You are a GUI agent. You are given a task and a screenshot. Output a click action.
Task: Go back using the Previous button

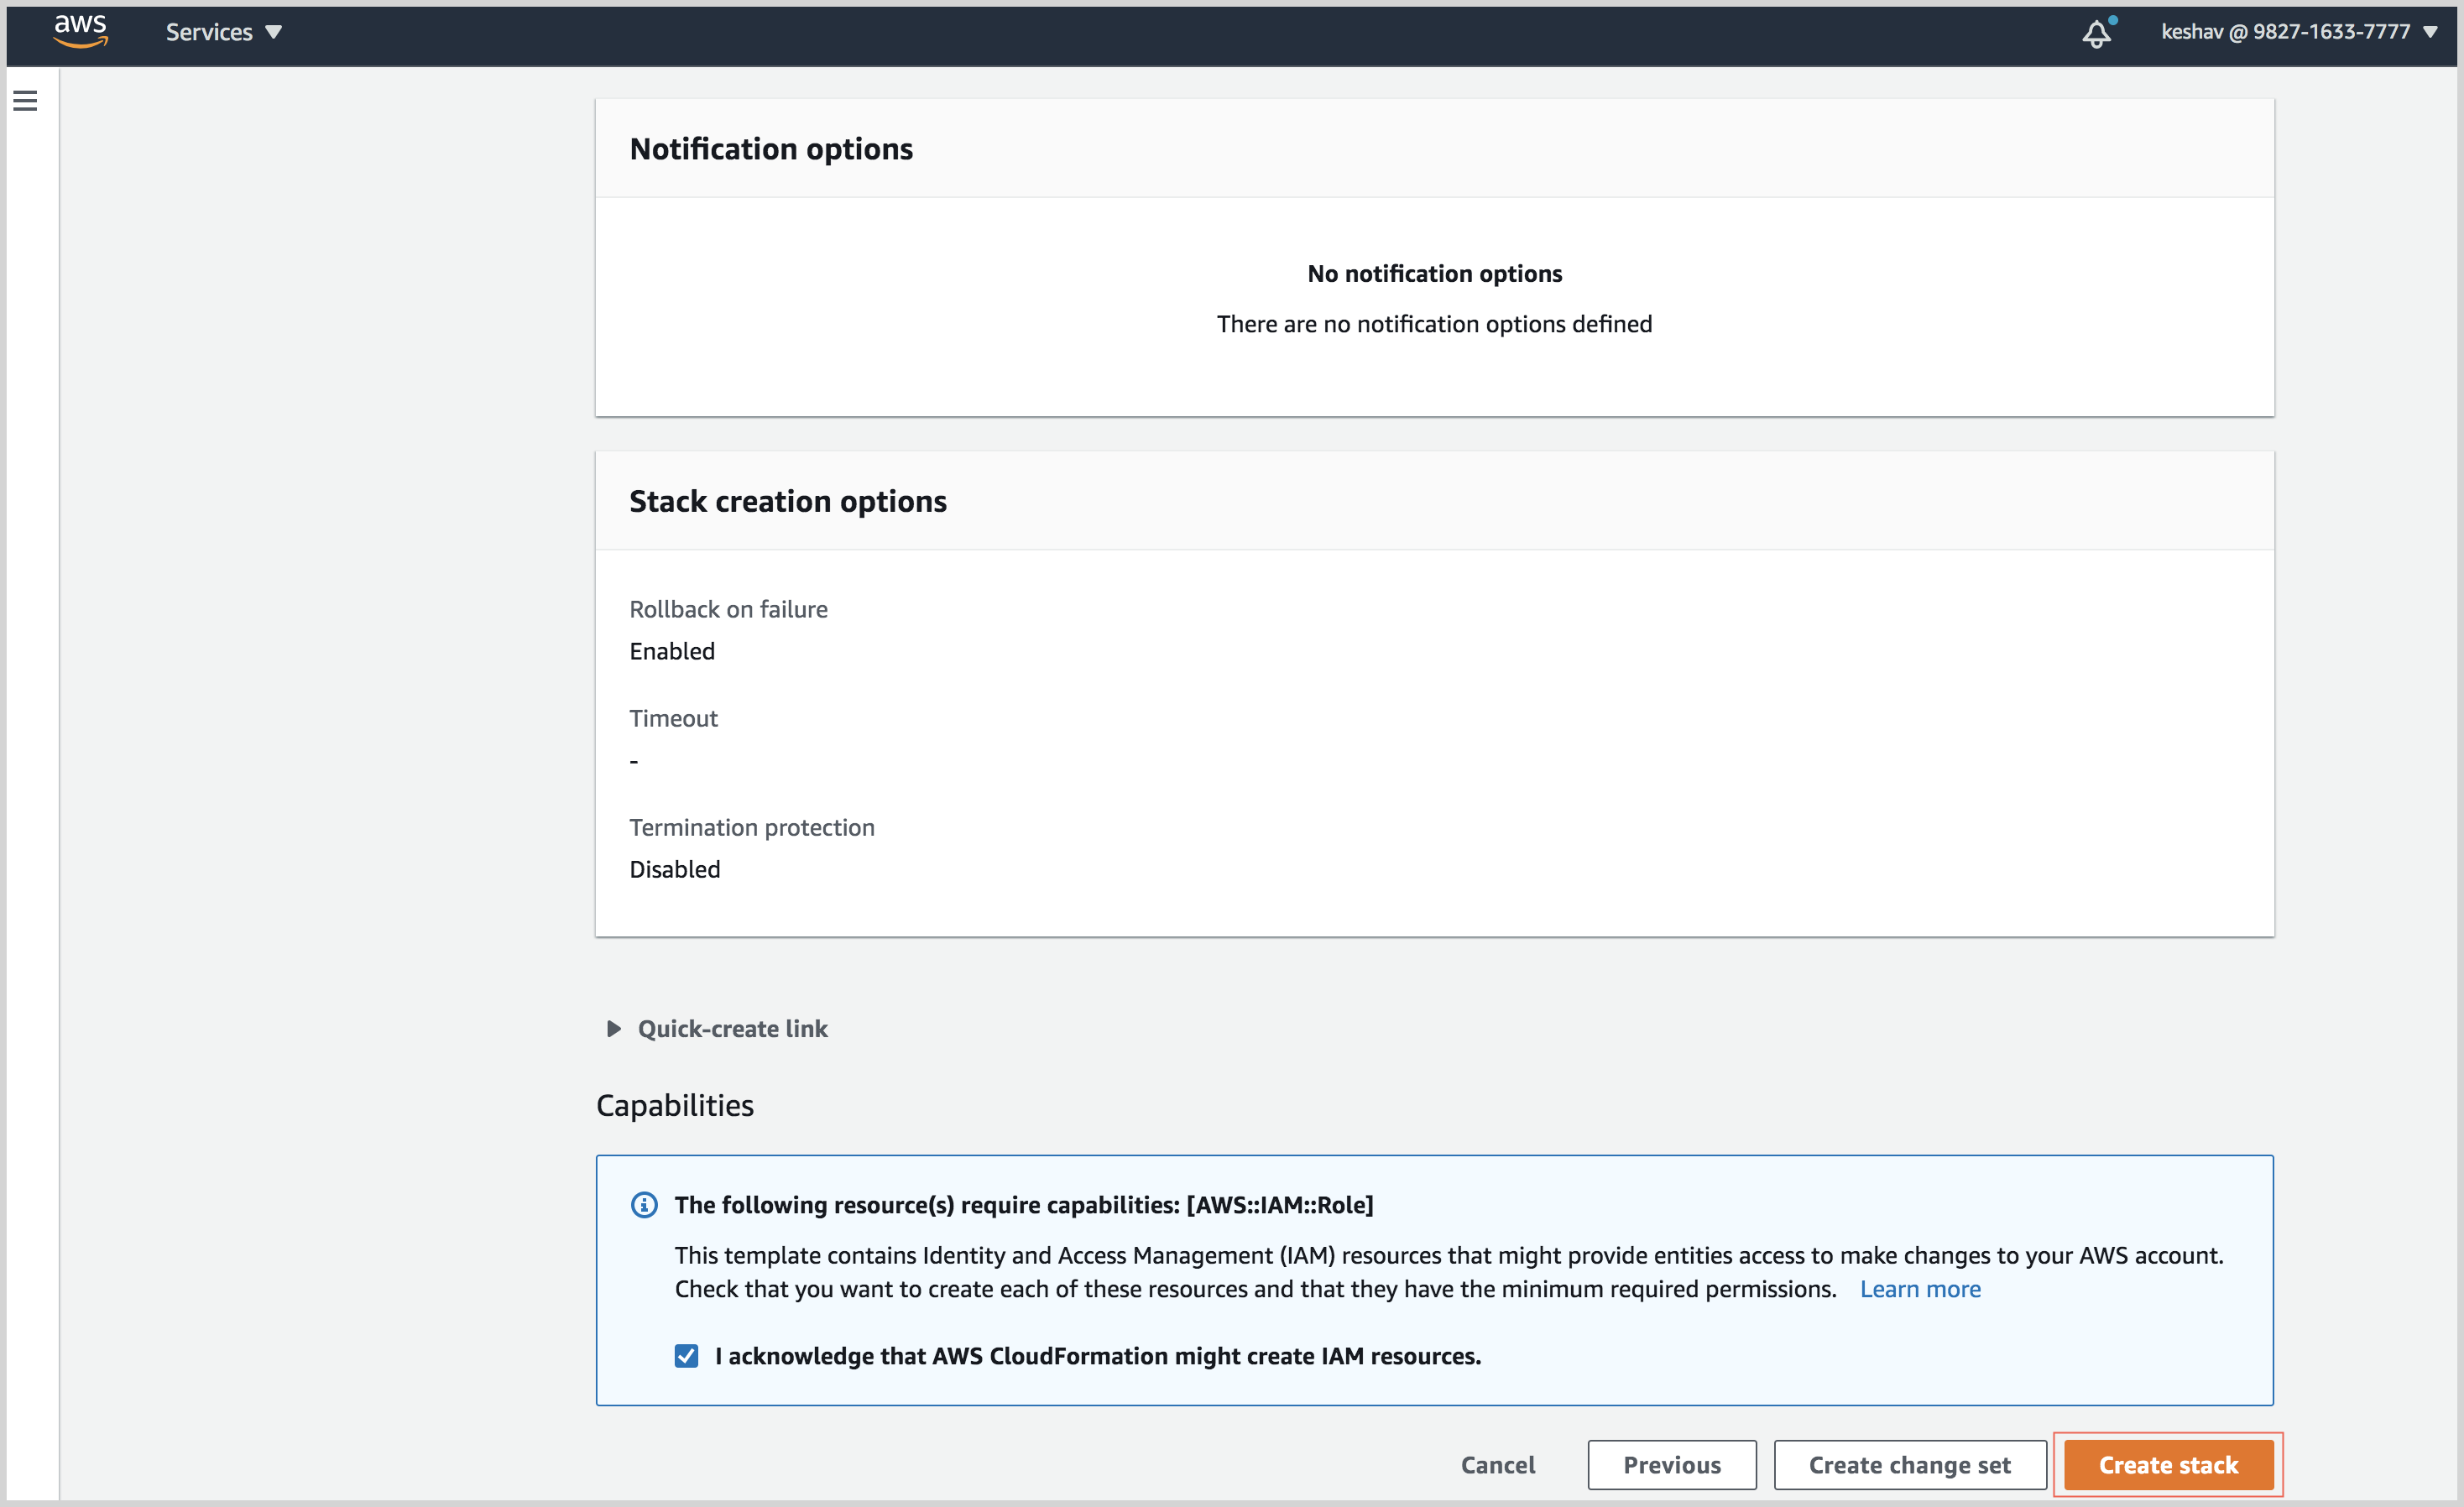tap(1672, 1464)
